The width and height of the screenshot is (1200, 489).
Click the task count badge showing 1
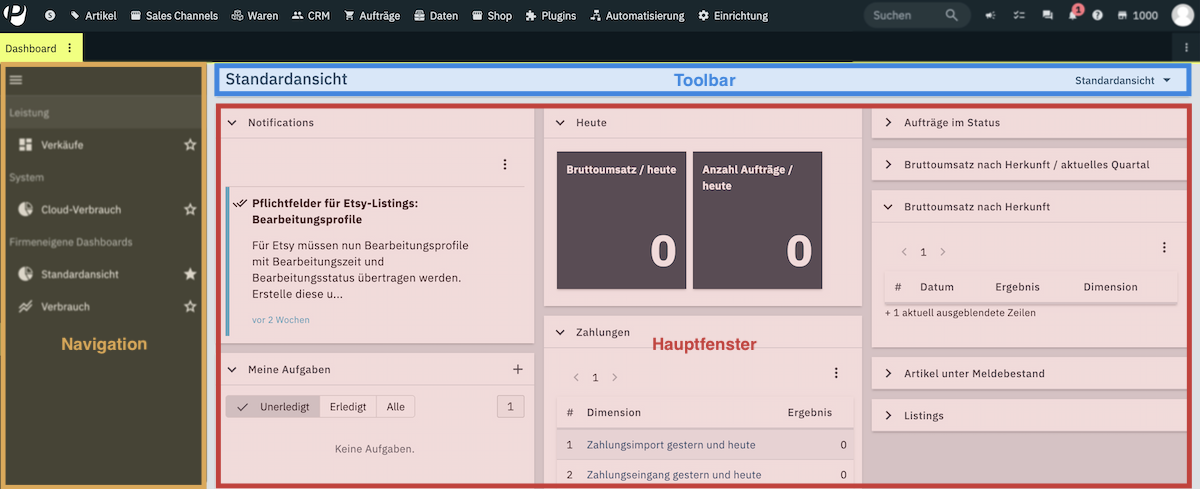pyautogui.click(x=510, y=407)
